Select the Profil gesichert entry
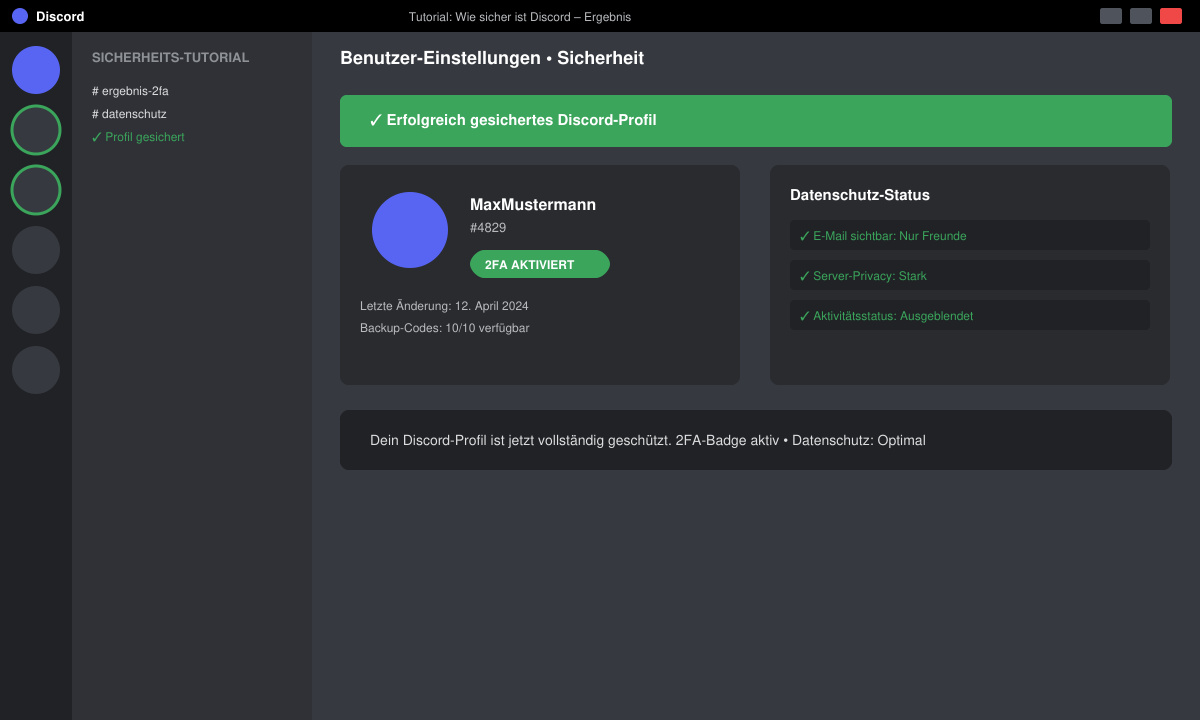 click(138, 137)
